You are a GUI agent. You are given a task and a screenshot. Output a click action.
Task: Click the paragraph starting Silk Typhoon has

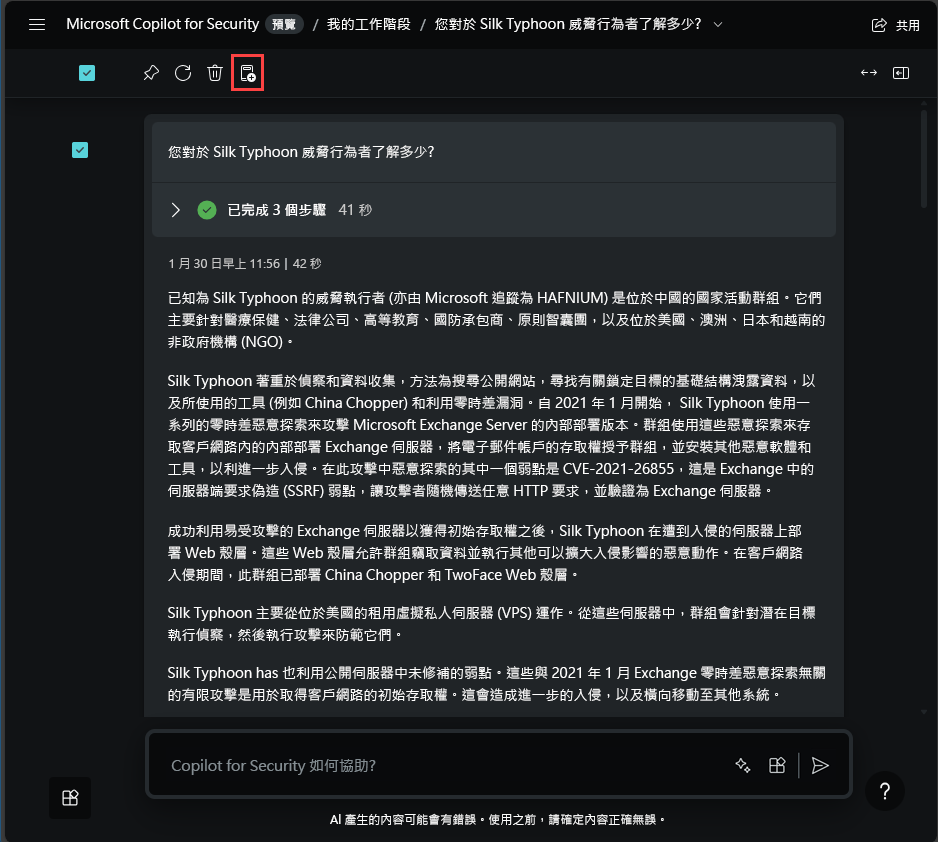tap(496, 684)
